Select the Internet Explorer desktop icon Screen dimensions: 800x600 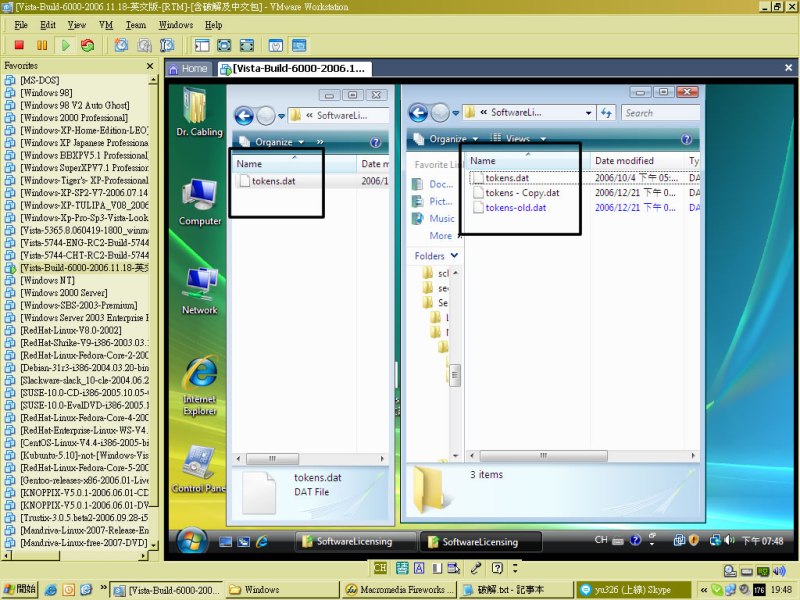tap(199, 385)
